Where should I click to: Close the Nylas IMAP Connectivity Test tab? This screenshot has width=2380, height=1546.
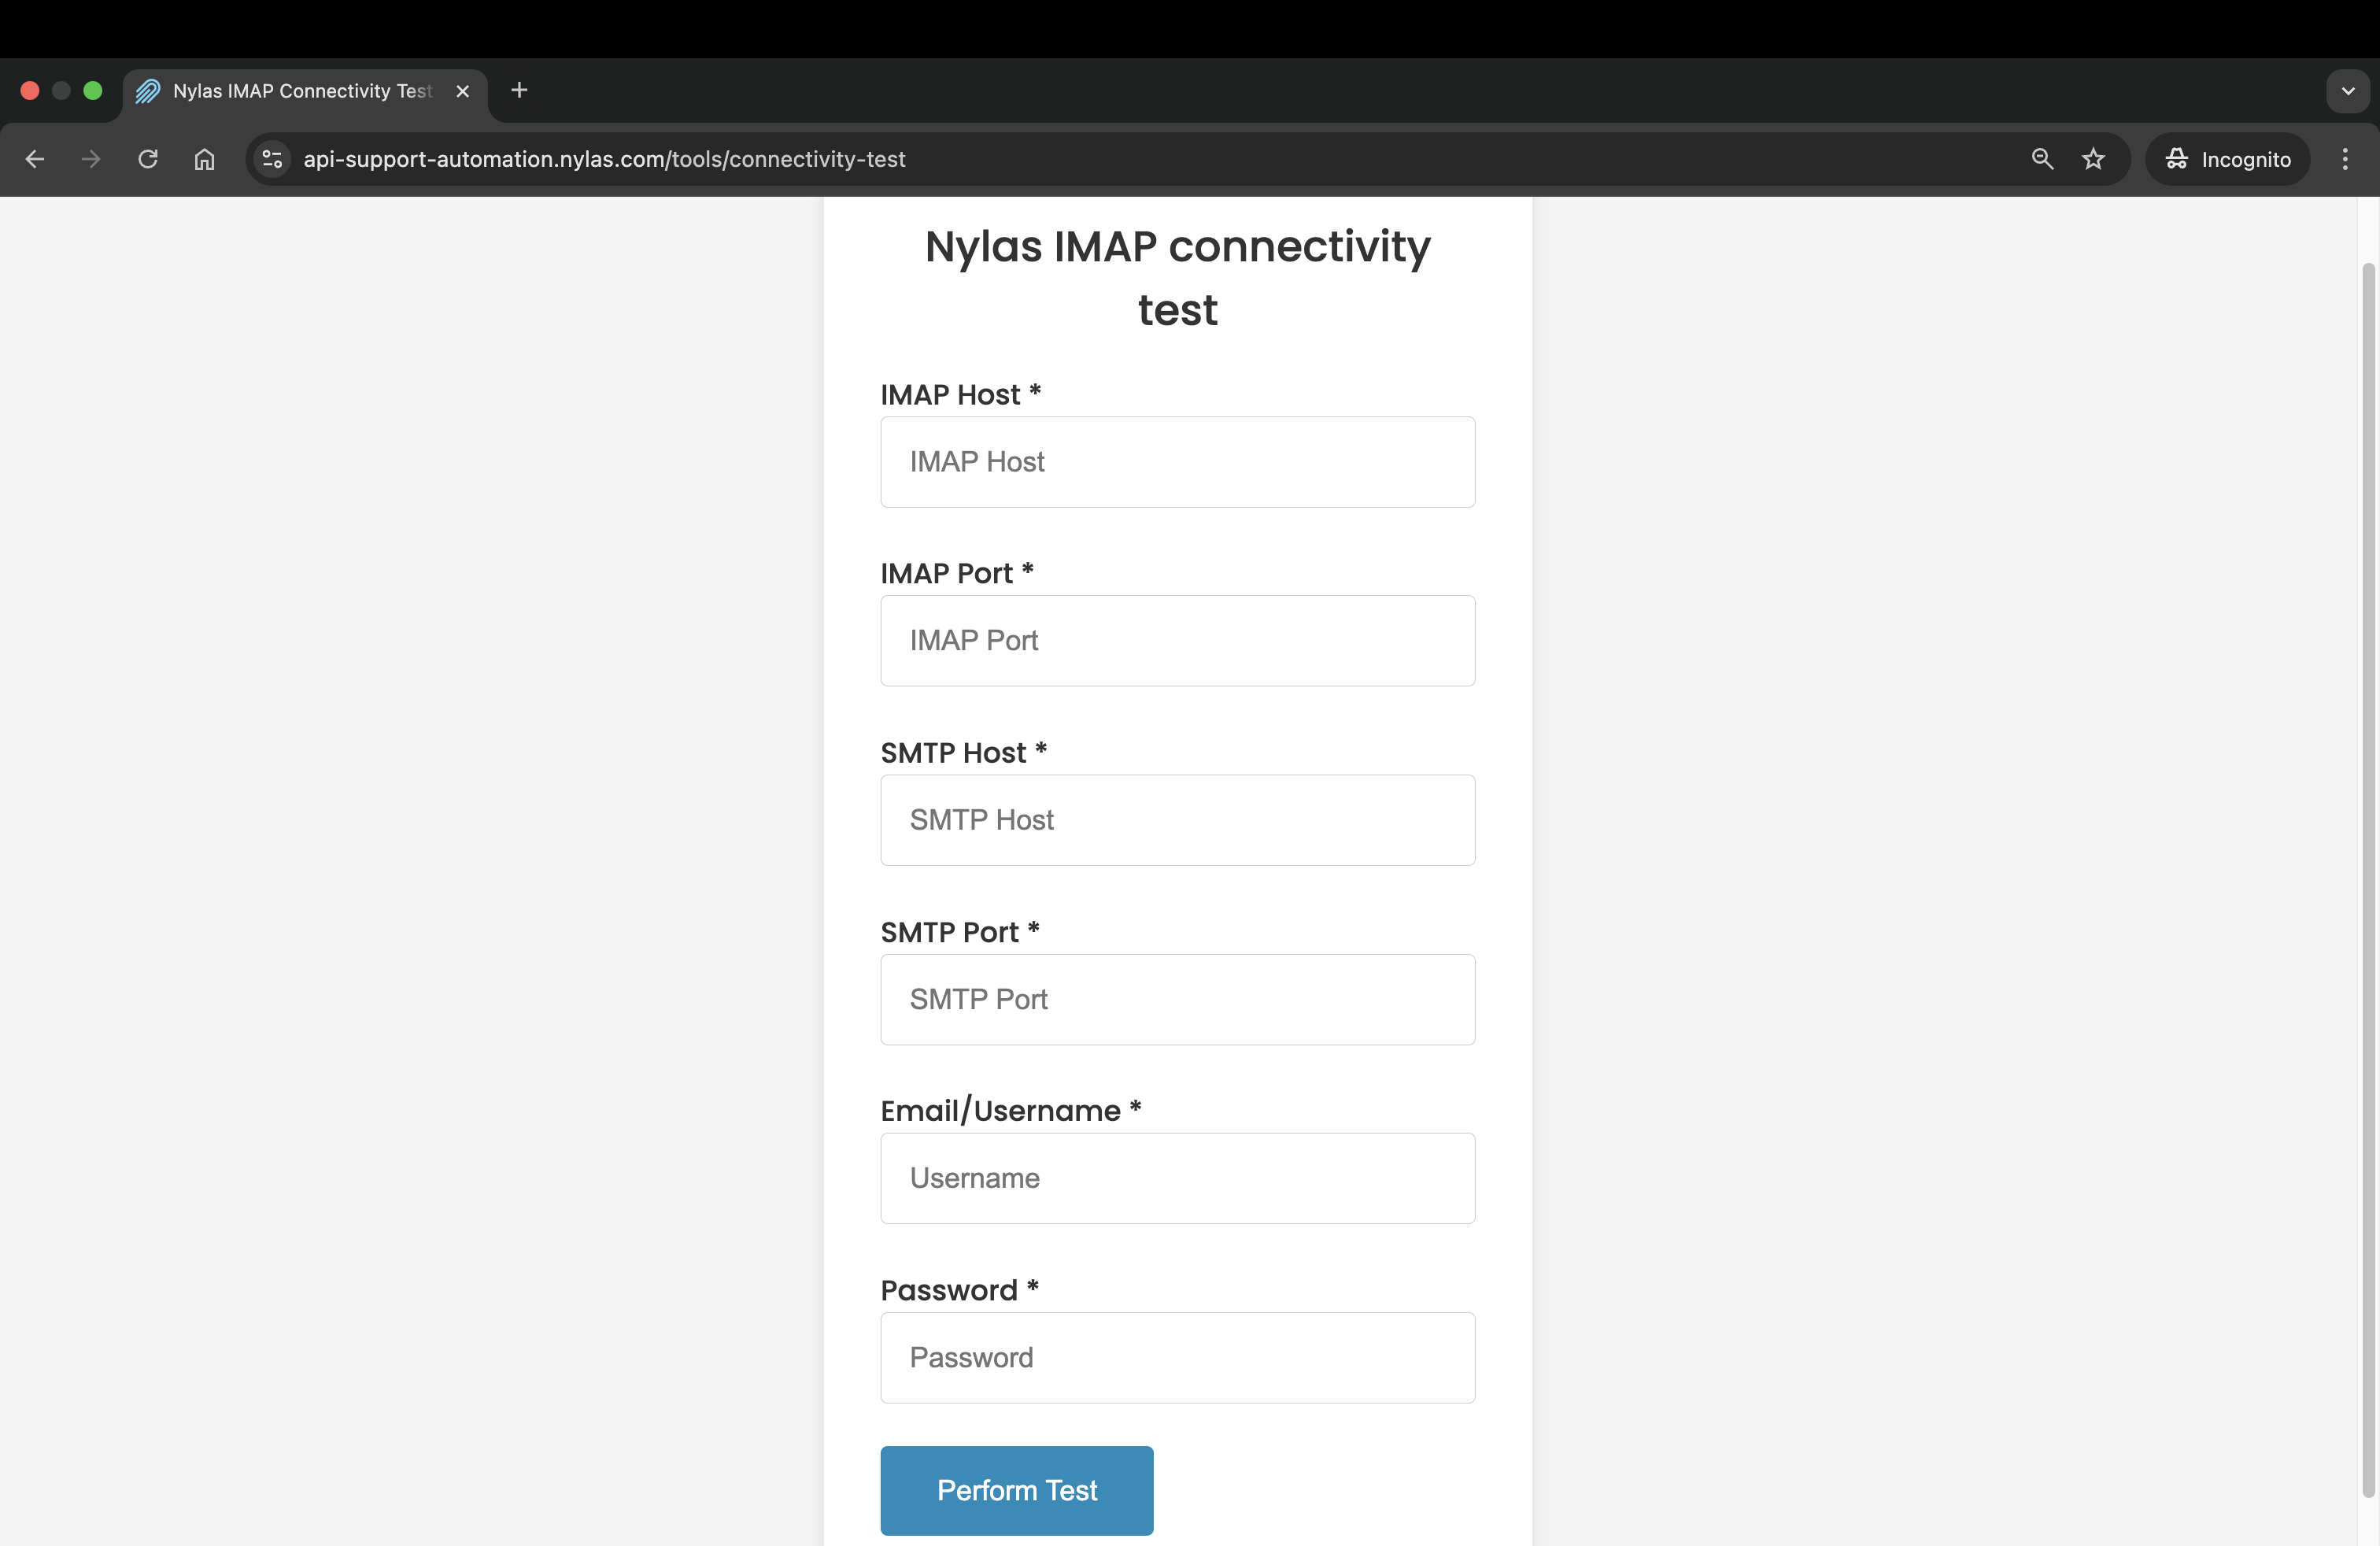(x=463, y=91)
